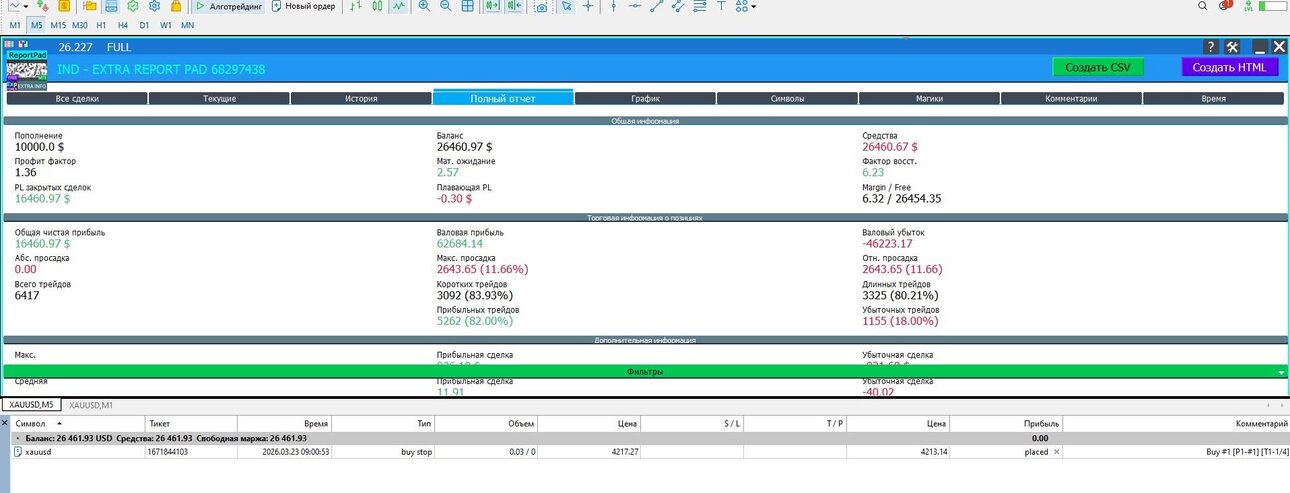Open Текущие tab
Viewport: 1290px width, 493px height.
219,99
